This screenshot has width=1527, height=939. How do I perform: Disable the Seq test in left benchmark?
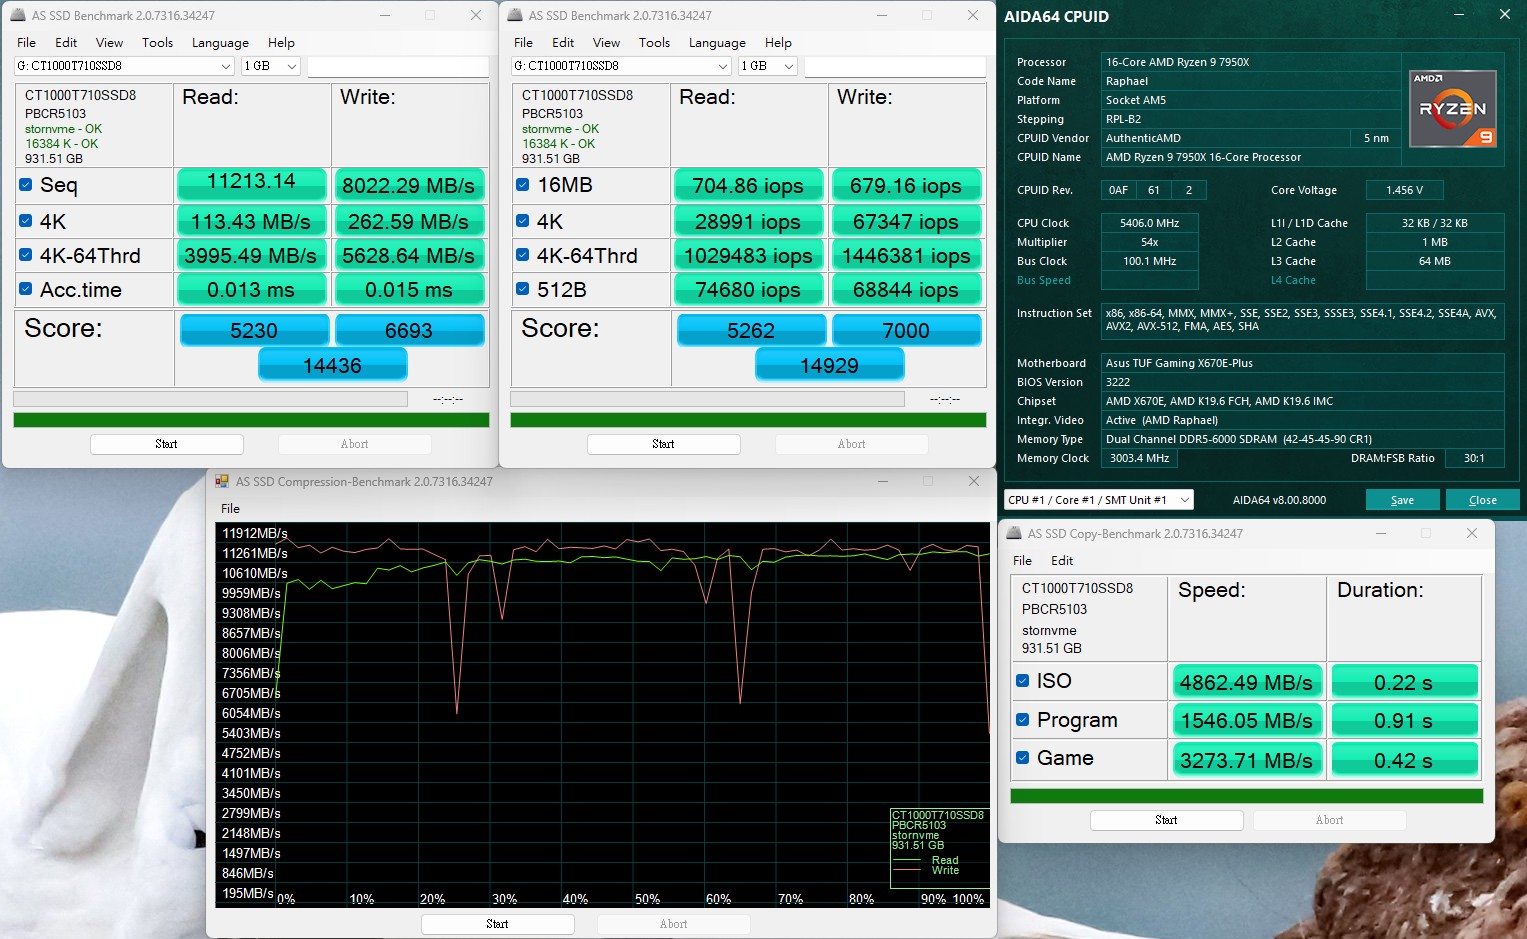[24, 183]
